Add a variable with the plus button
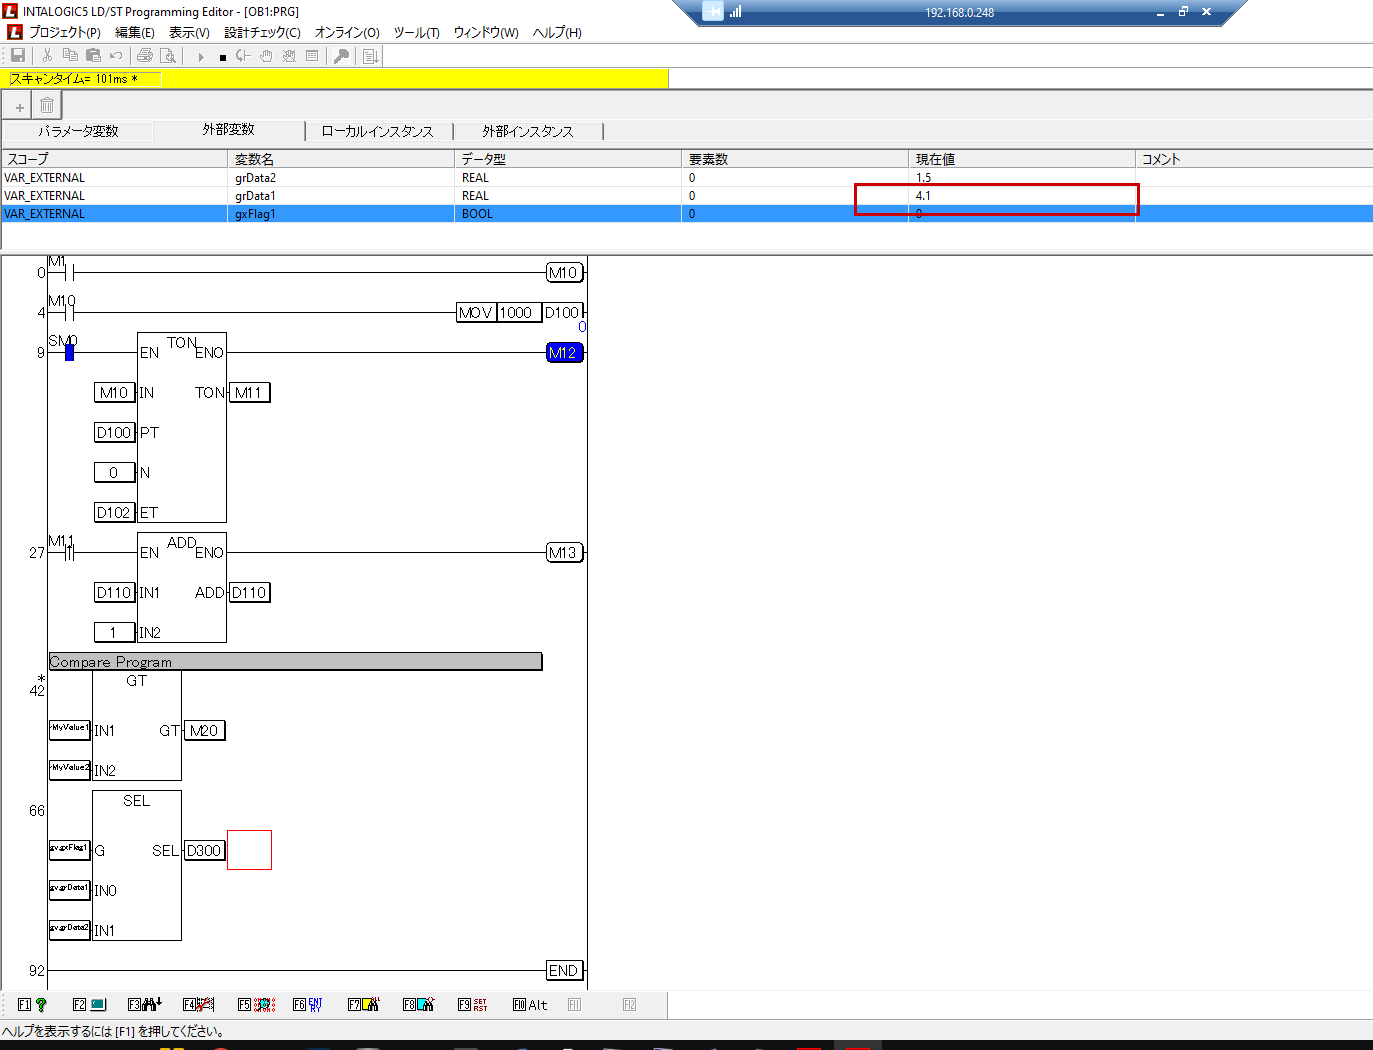 pos(19,106)
